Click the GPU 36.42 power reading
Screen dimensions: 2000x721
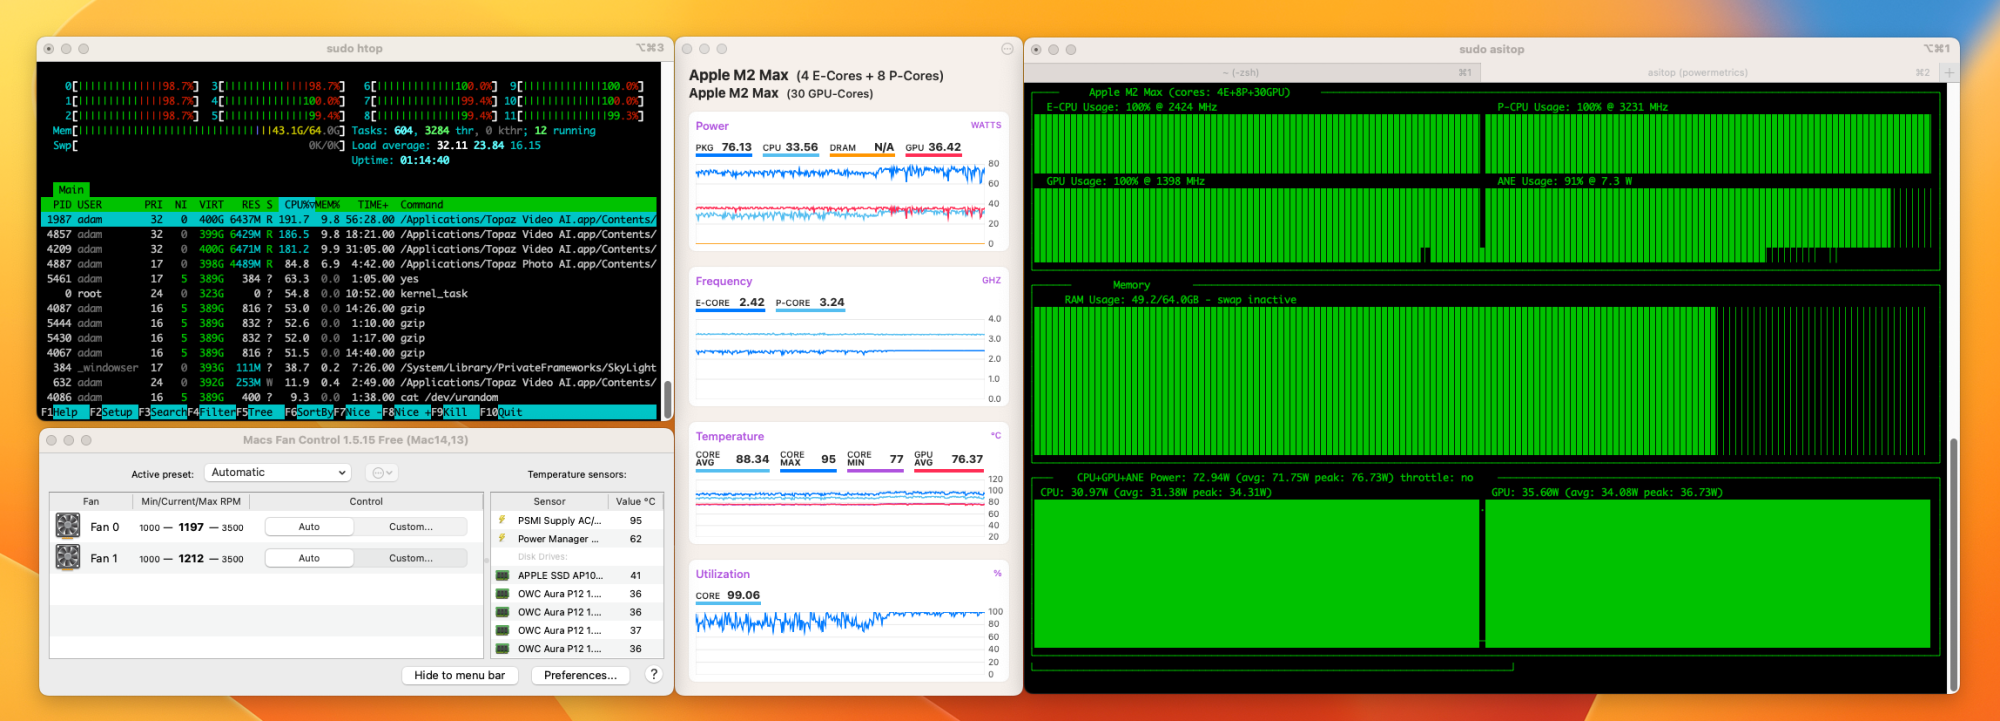click(933, 147)
